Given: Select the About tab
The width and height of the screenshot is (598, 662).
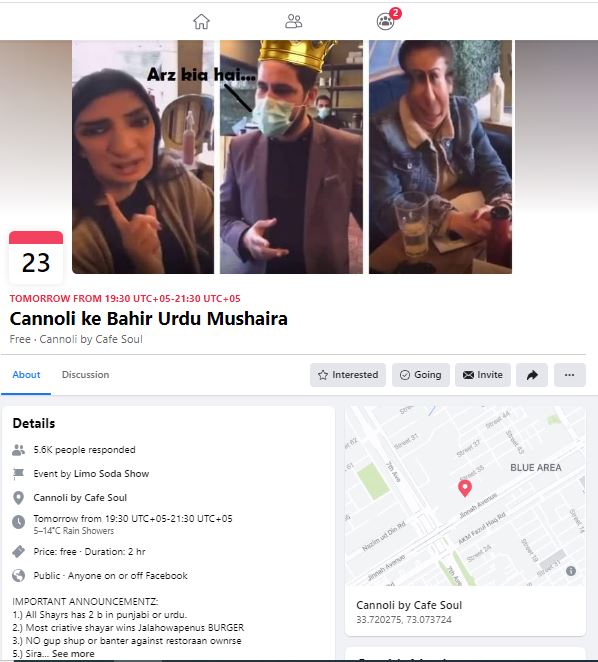Looking at the screenshot, I should click(26, 374).
